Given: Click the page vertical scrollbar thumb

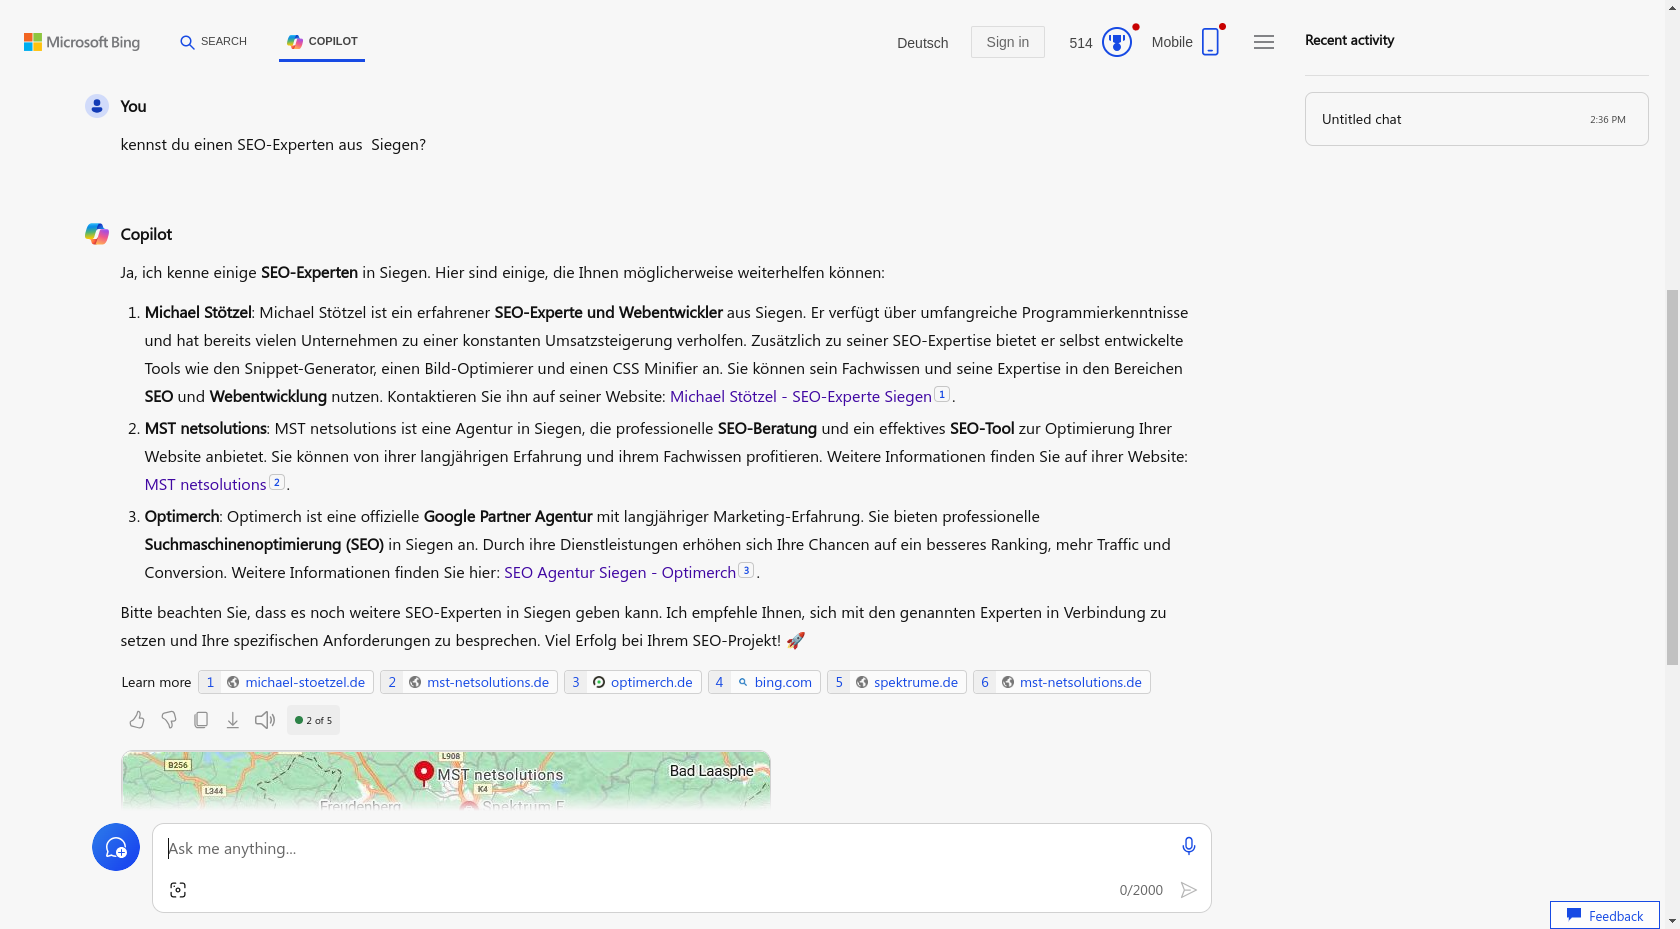Looking at the screenshot, I should [x=1672, y=477].
